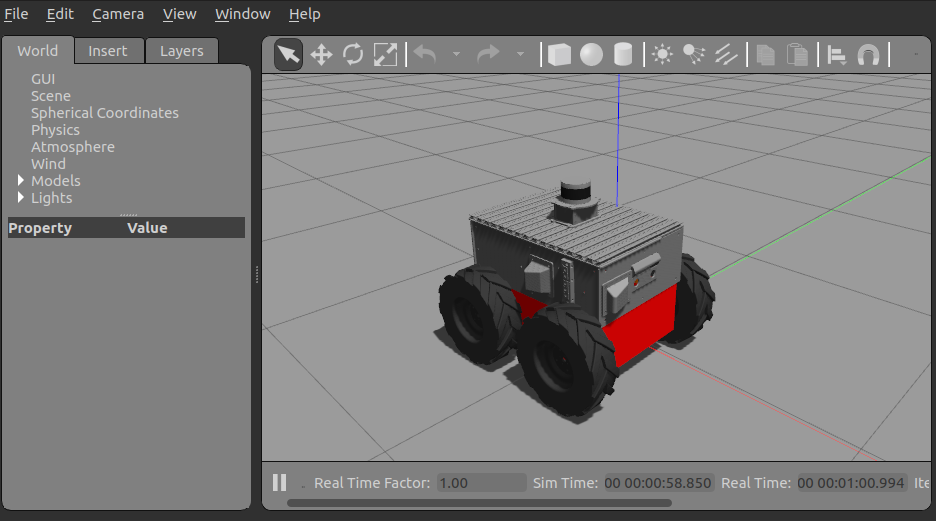The image size is (936, 521).
Task: Add a spot light to scene
Action: coord(694,54)
